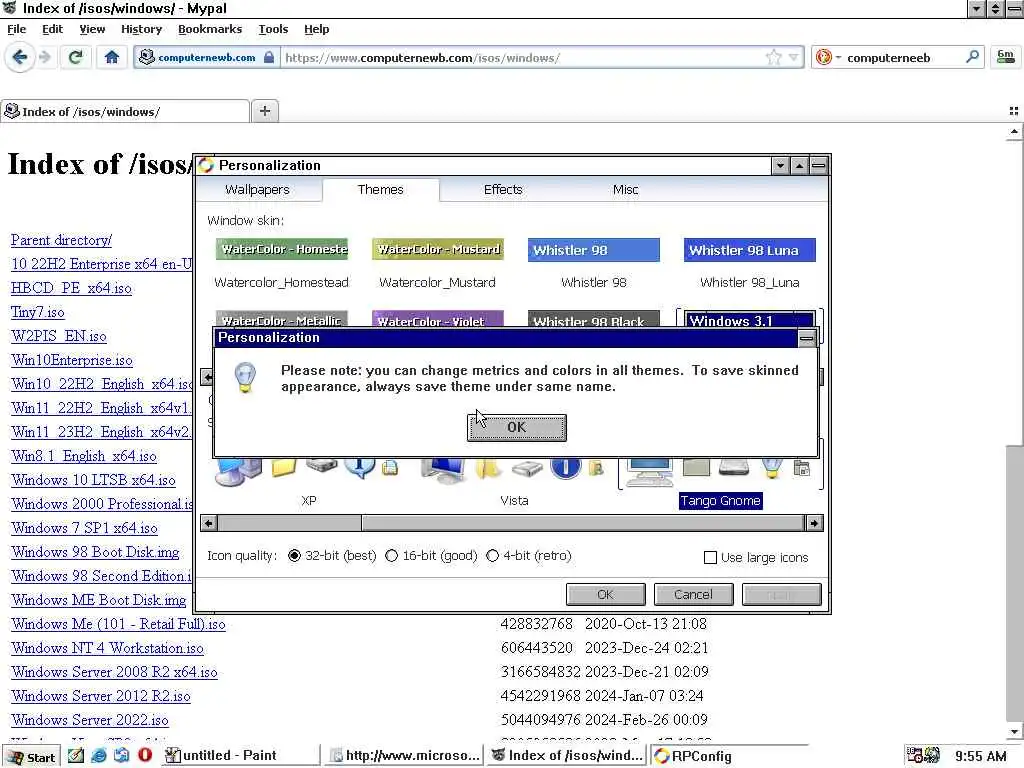Click the search magnifier icon
The image size is (1024, 768).
pyautogui.click(x=972, y=57)
